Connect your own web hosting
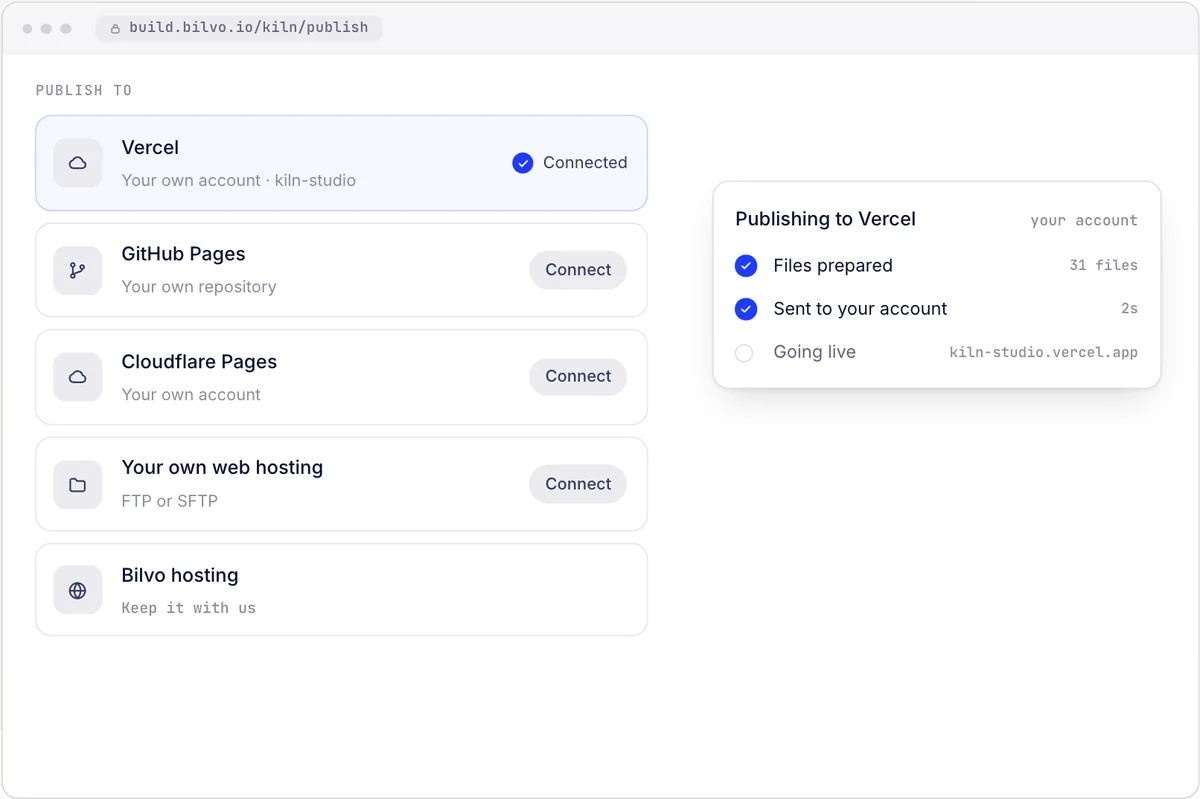 coord(578,484)
